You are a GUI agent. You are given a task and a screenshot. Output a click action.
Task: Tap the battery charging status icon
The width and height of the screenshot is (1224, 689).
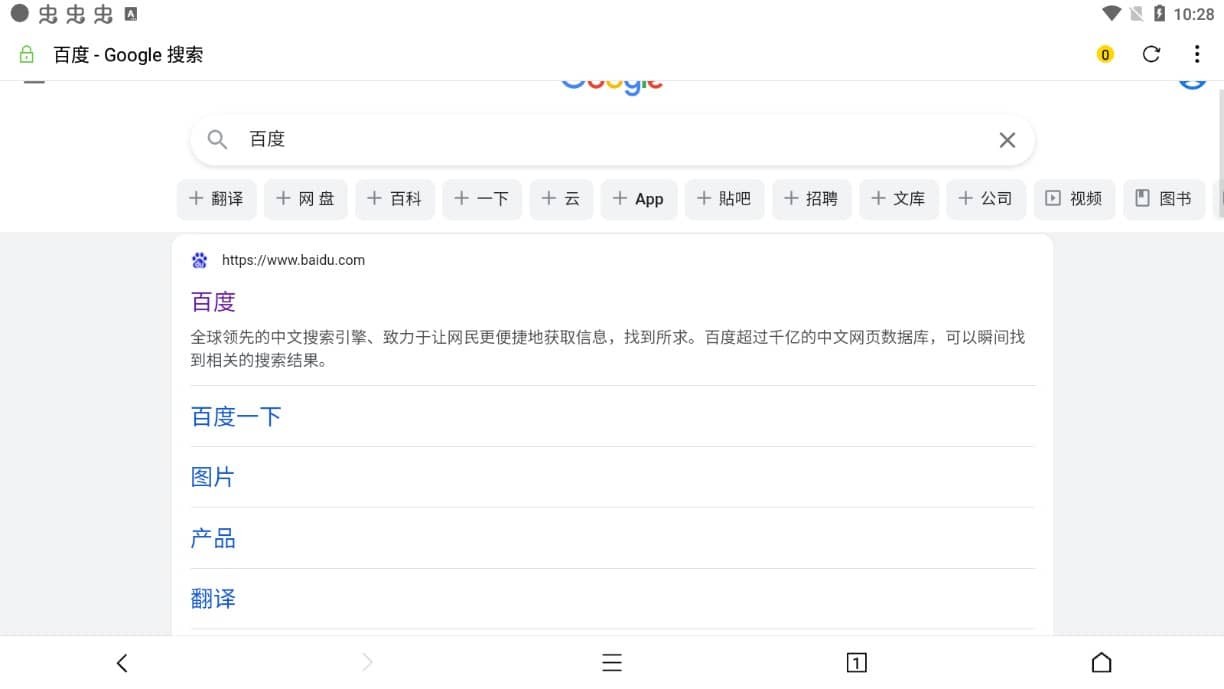pyautogui.click(x=1159, y=14)
